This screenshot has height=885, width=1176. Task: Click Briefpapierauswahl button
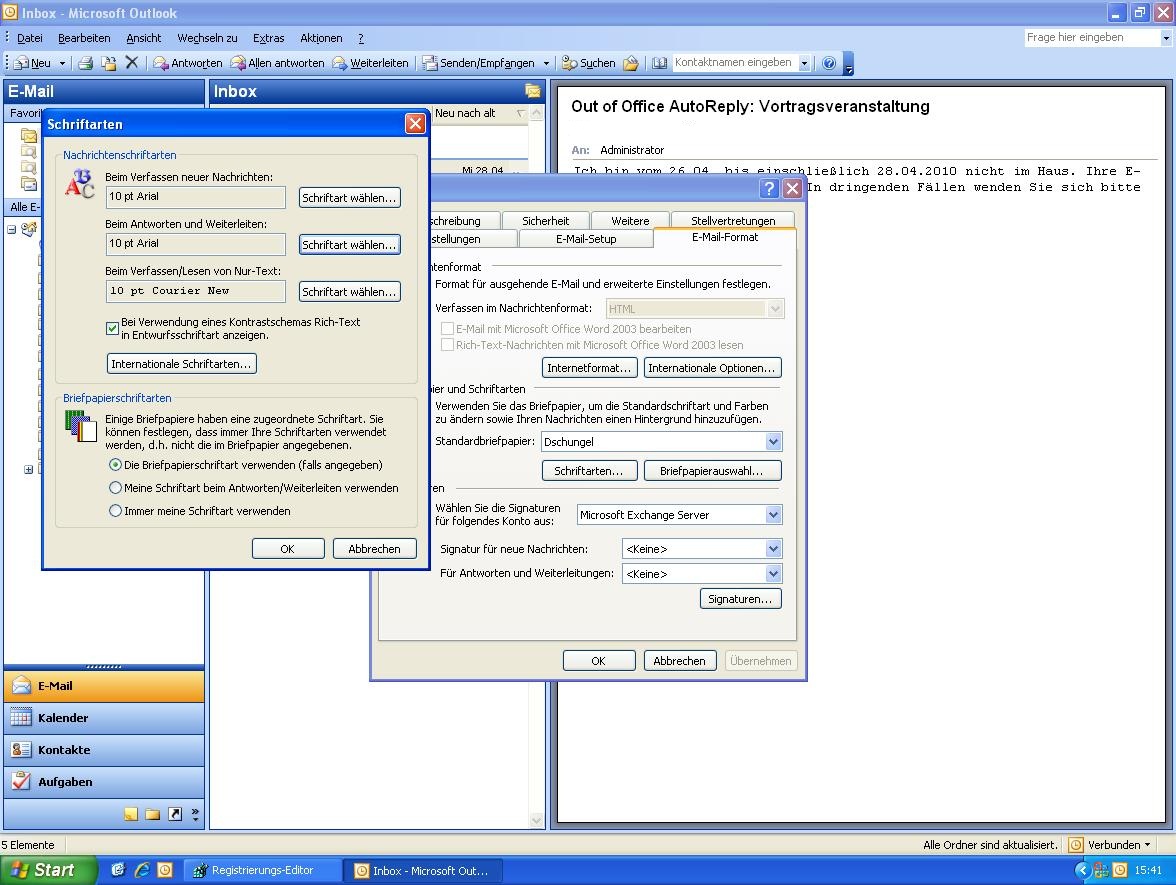[712, 471]
